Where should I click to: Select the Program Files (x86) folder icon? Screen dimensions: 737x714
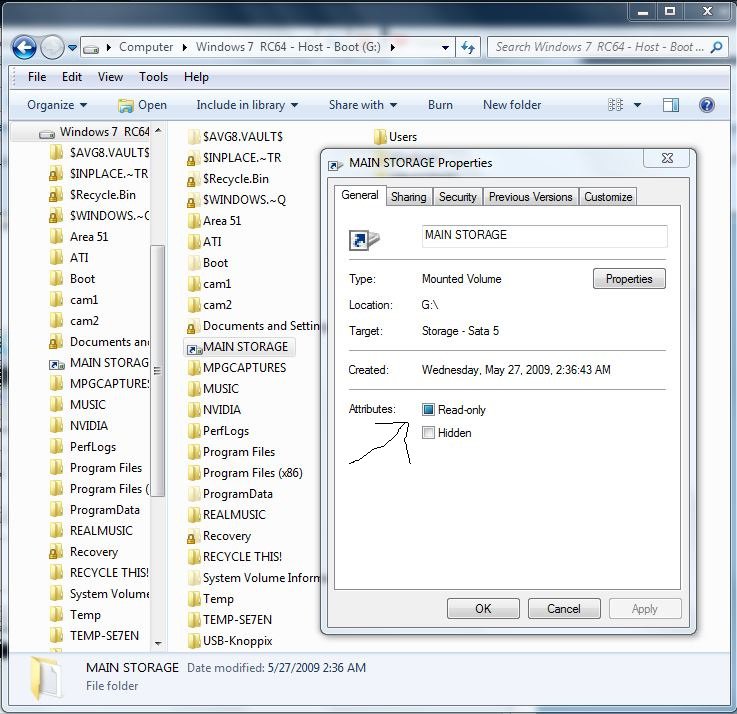[x=193, y=473]
